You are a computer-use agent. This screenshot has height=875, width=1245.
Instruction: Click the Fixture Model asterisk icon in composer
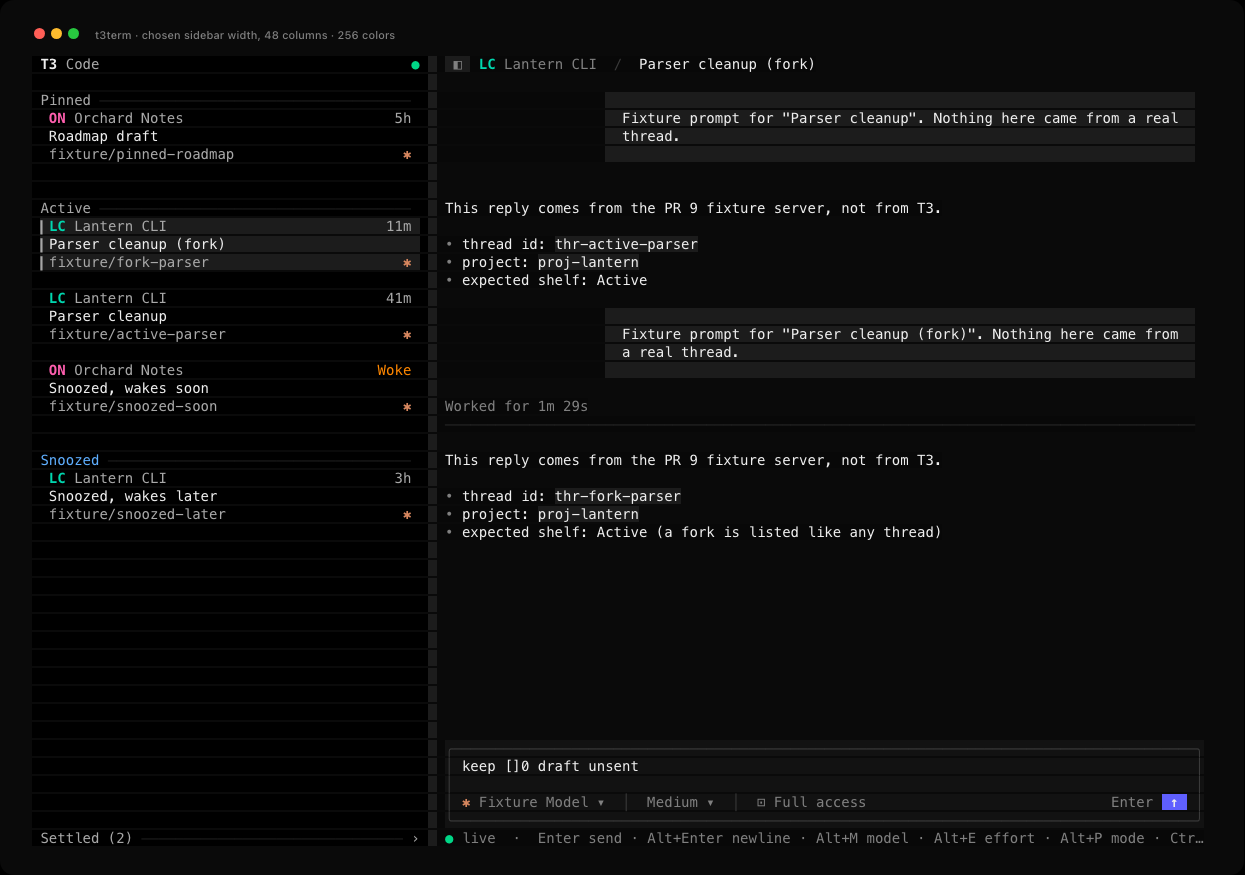point(466,802)
